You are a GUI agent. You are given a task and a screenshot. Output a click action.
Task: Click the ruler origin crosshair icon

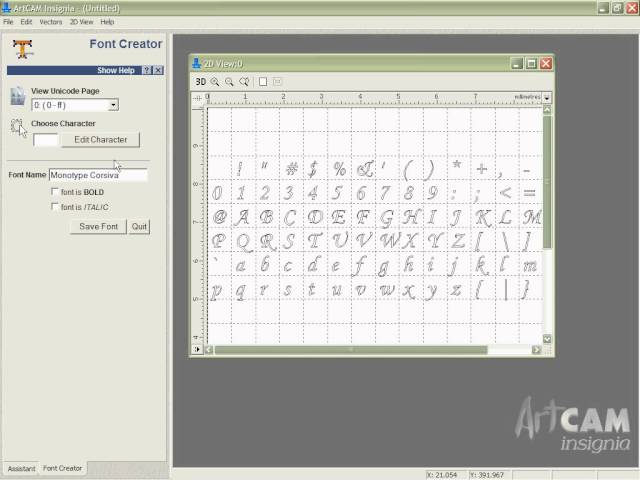(x=197, y=98)
